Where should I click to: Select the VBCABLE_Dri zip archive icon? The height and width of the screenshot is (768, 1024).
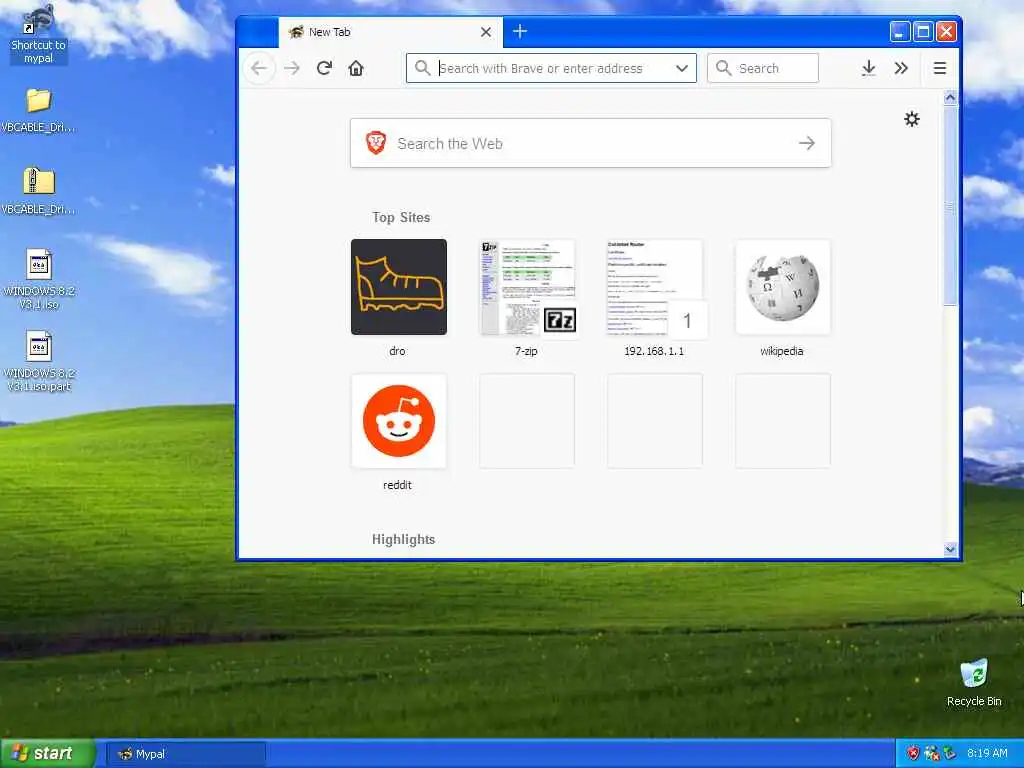(x=39, y=191)
